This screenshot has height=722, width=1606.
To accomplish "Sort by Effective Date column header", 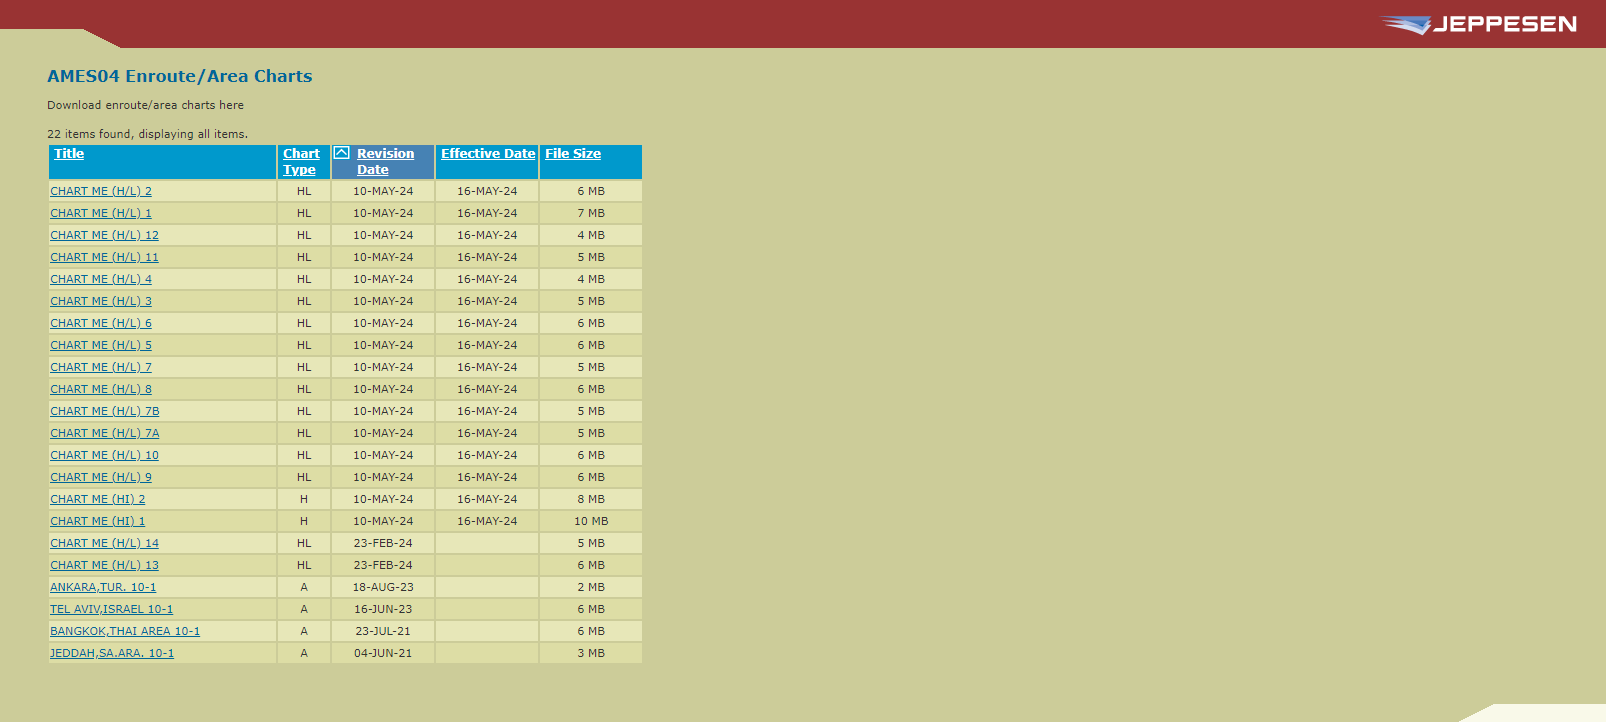I will point(488,153).
